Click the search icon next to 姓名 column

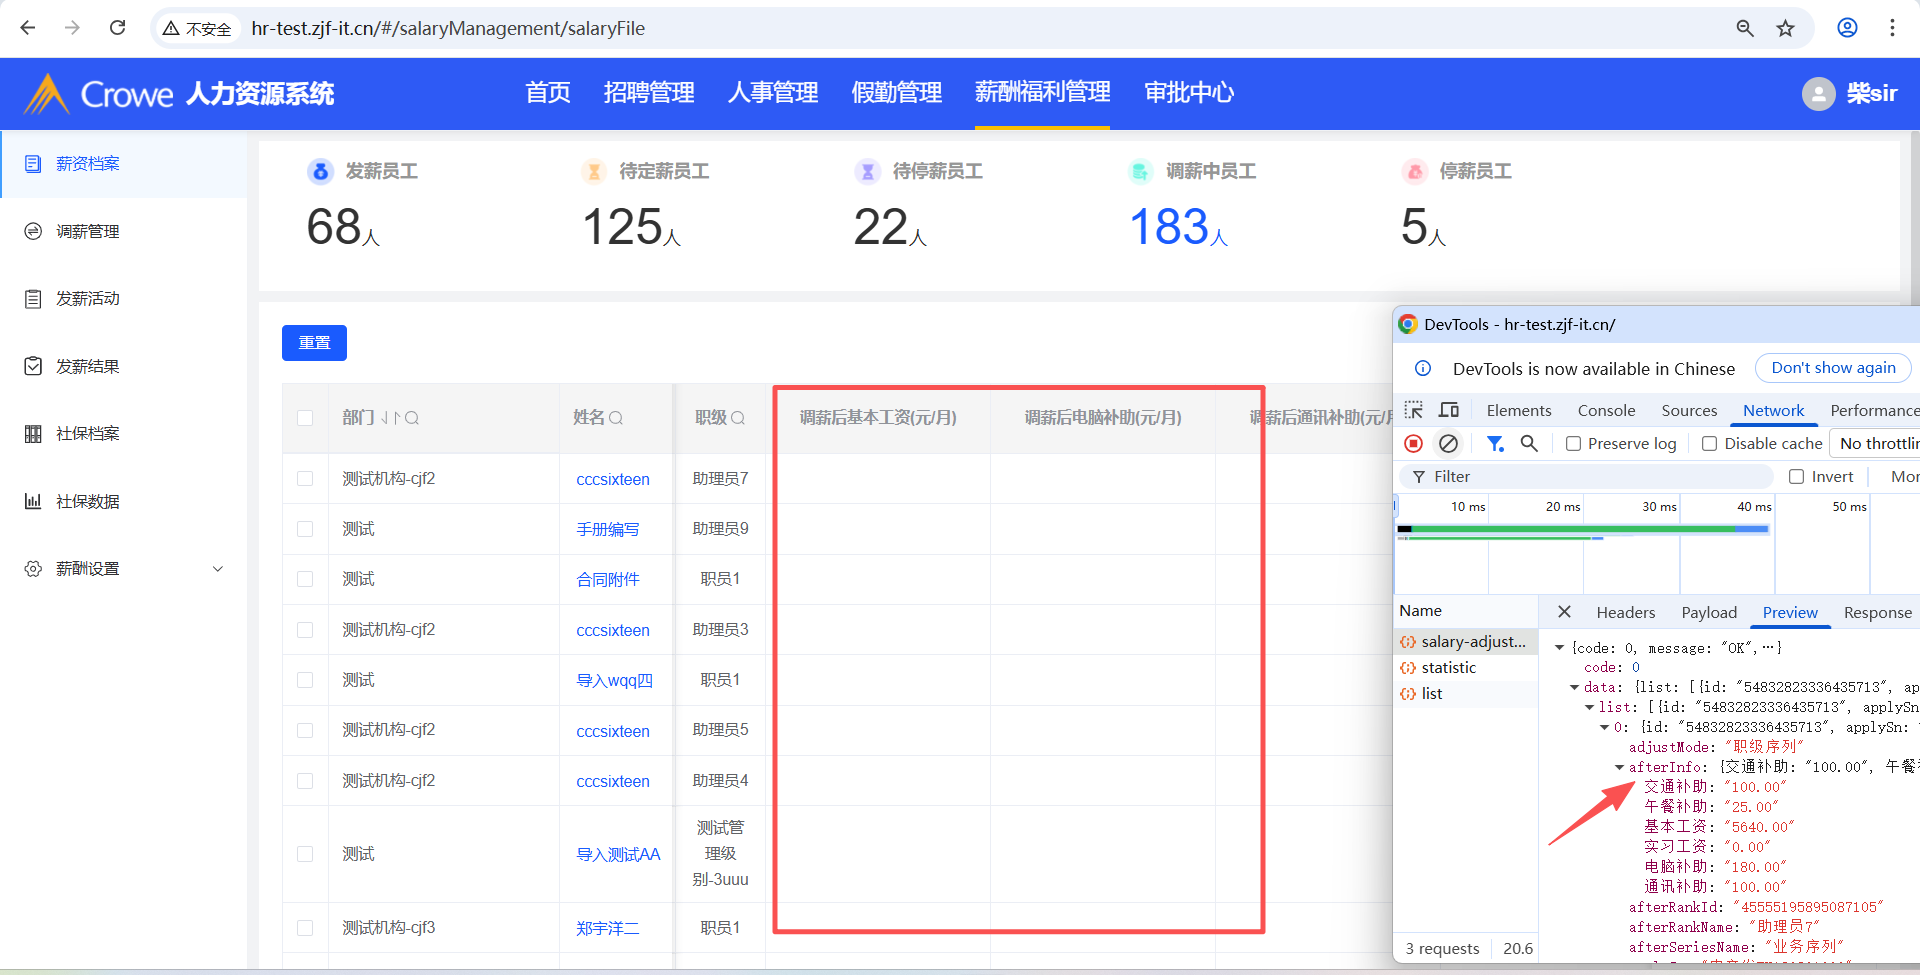click(x=616, y=418)
